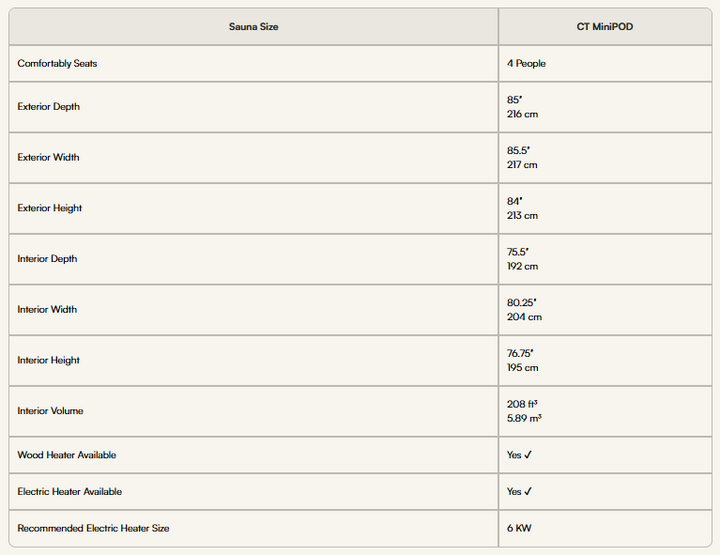Click the Wood Heater Available checkmark
Screen dimensions: 720x555
pyautogui.click(x=528, y=455)
